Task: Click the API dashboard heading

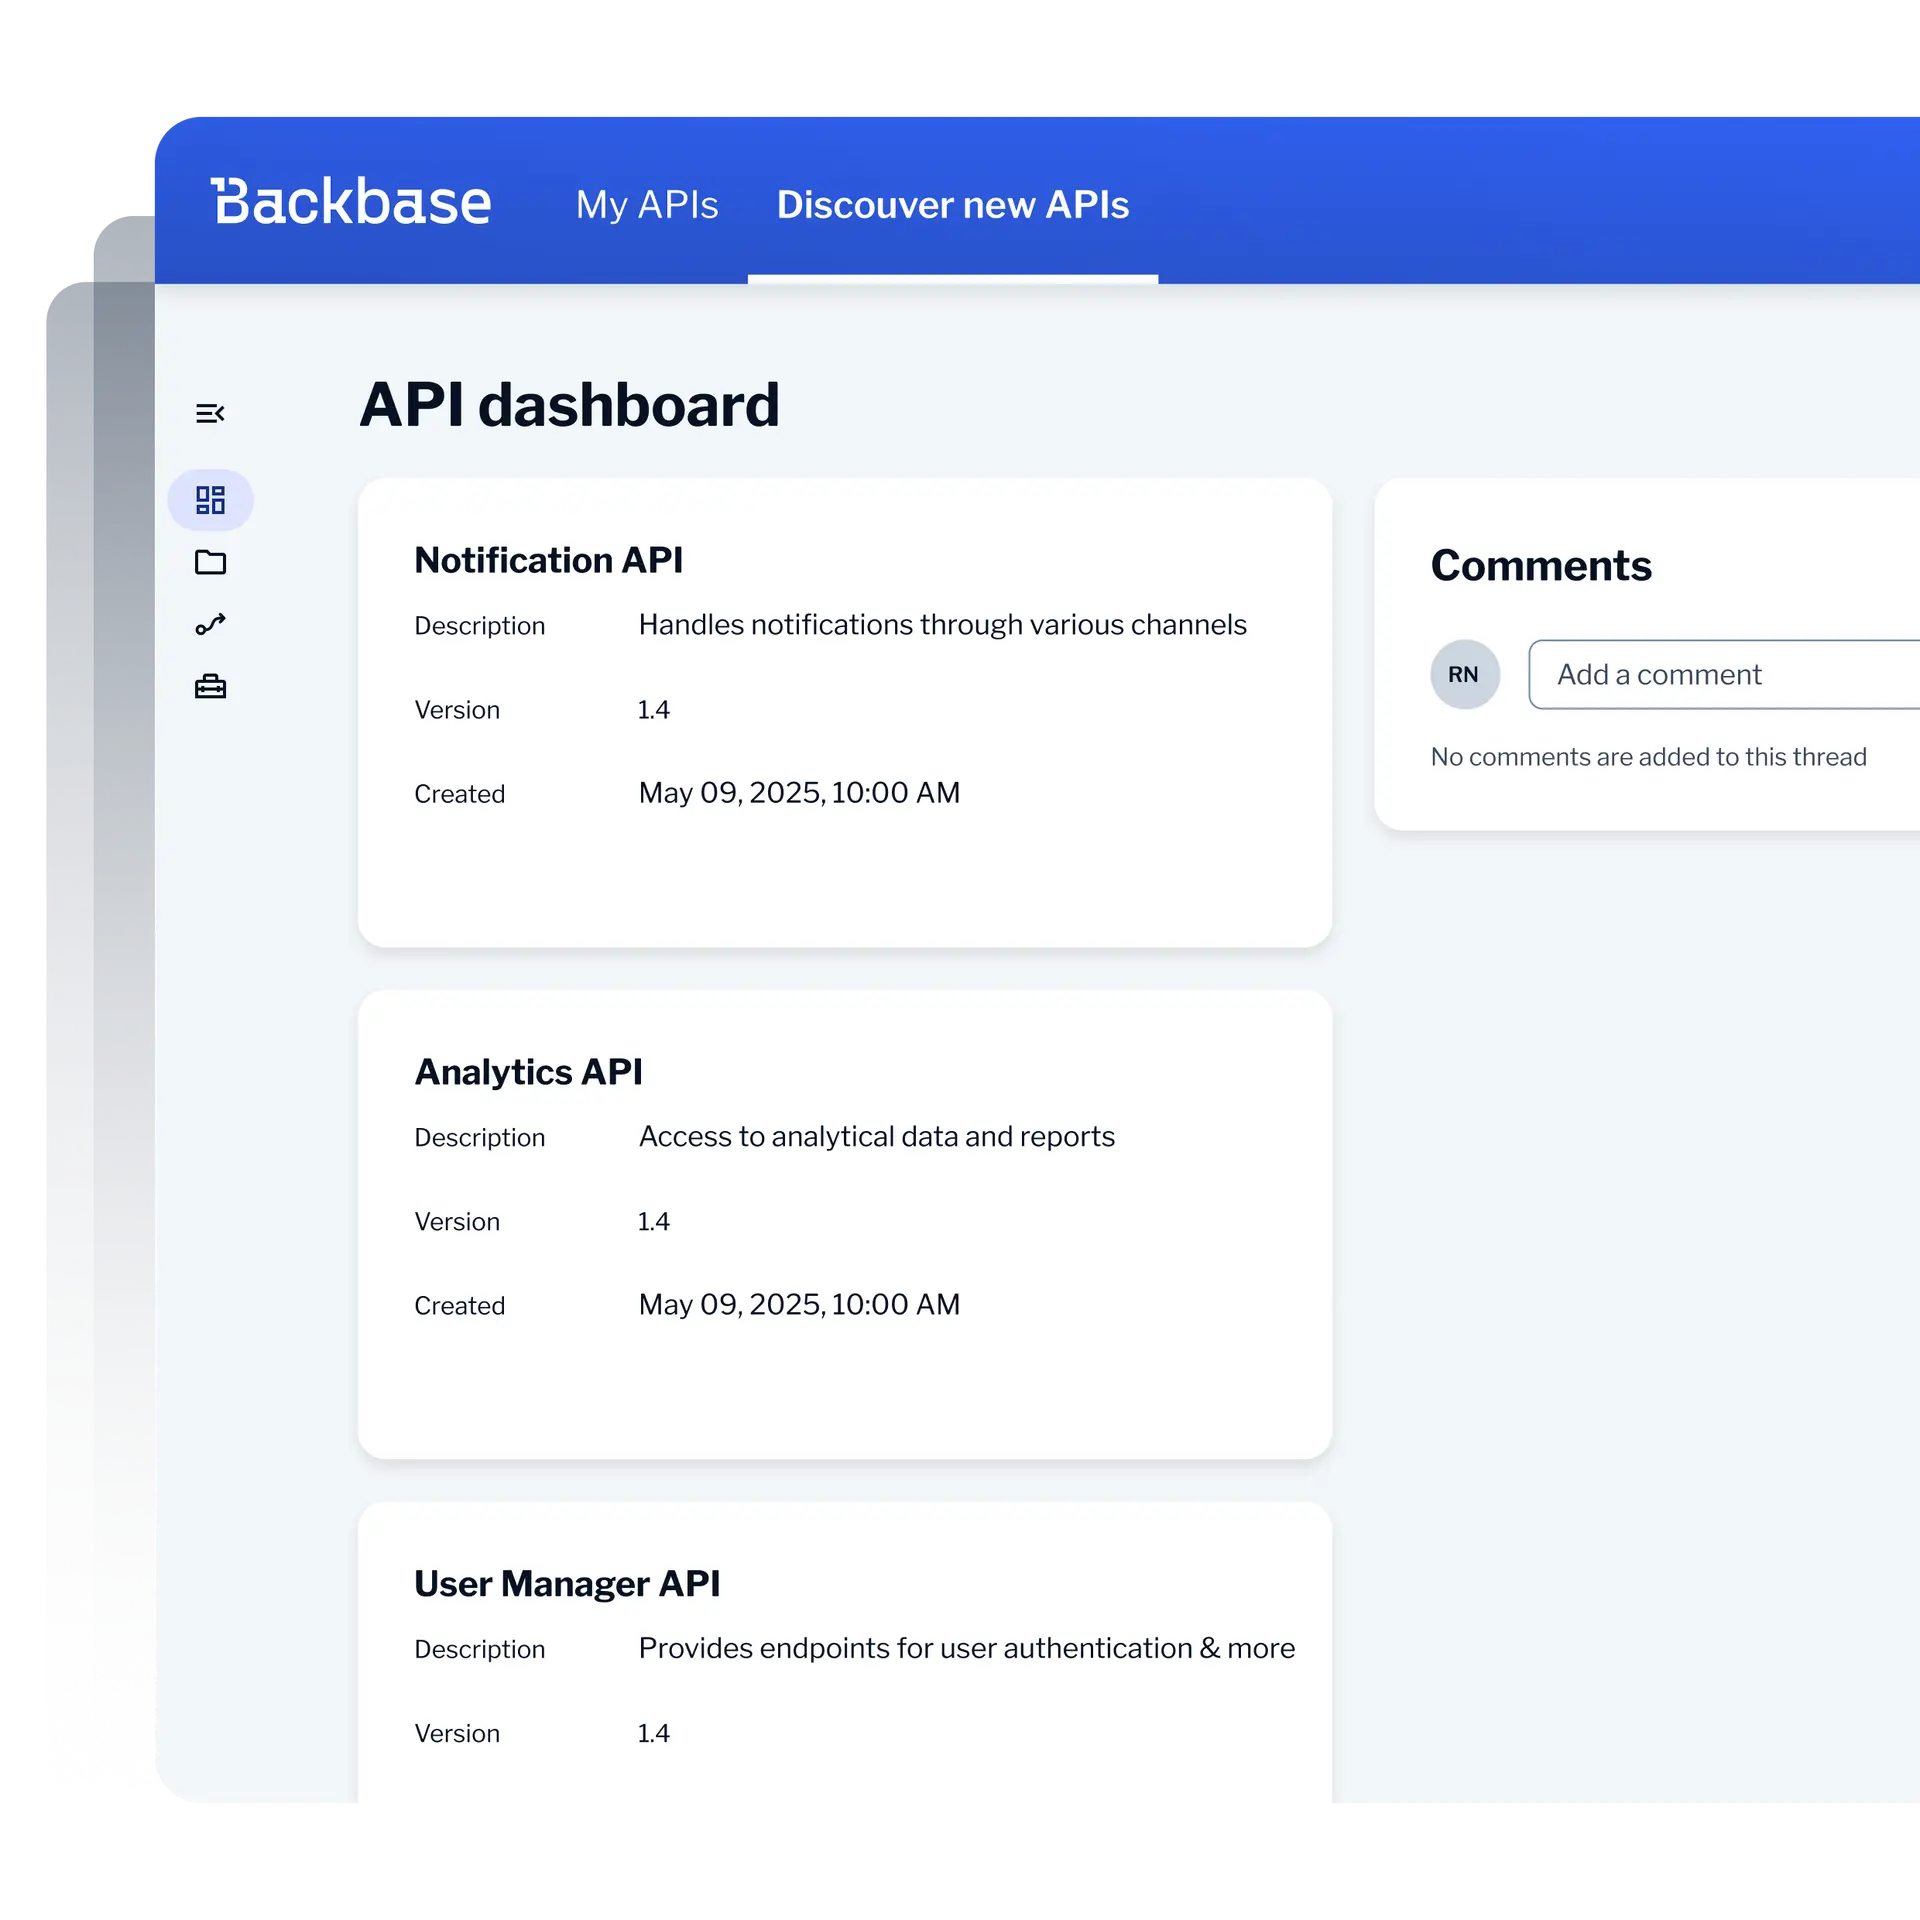Action: 569,405
